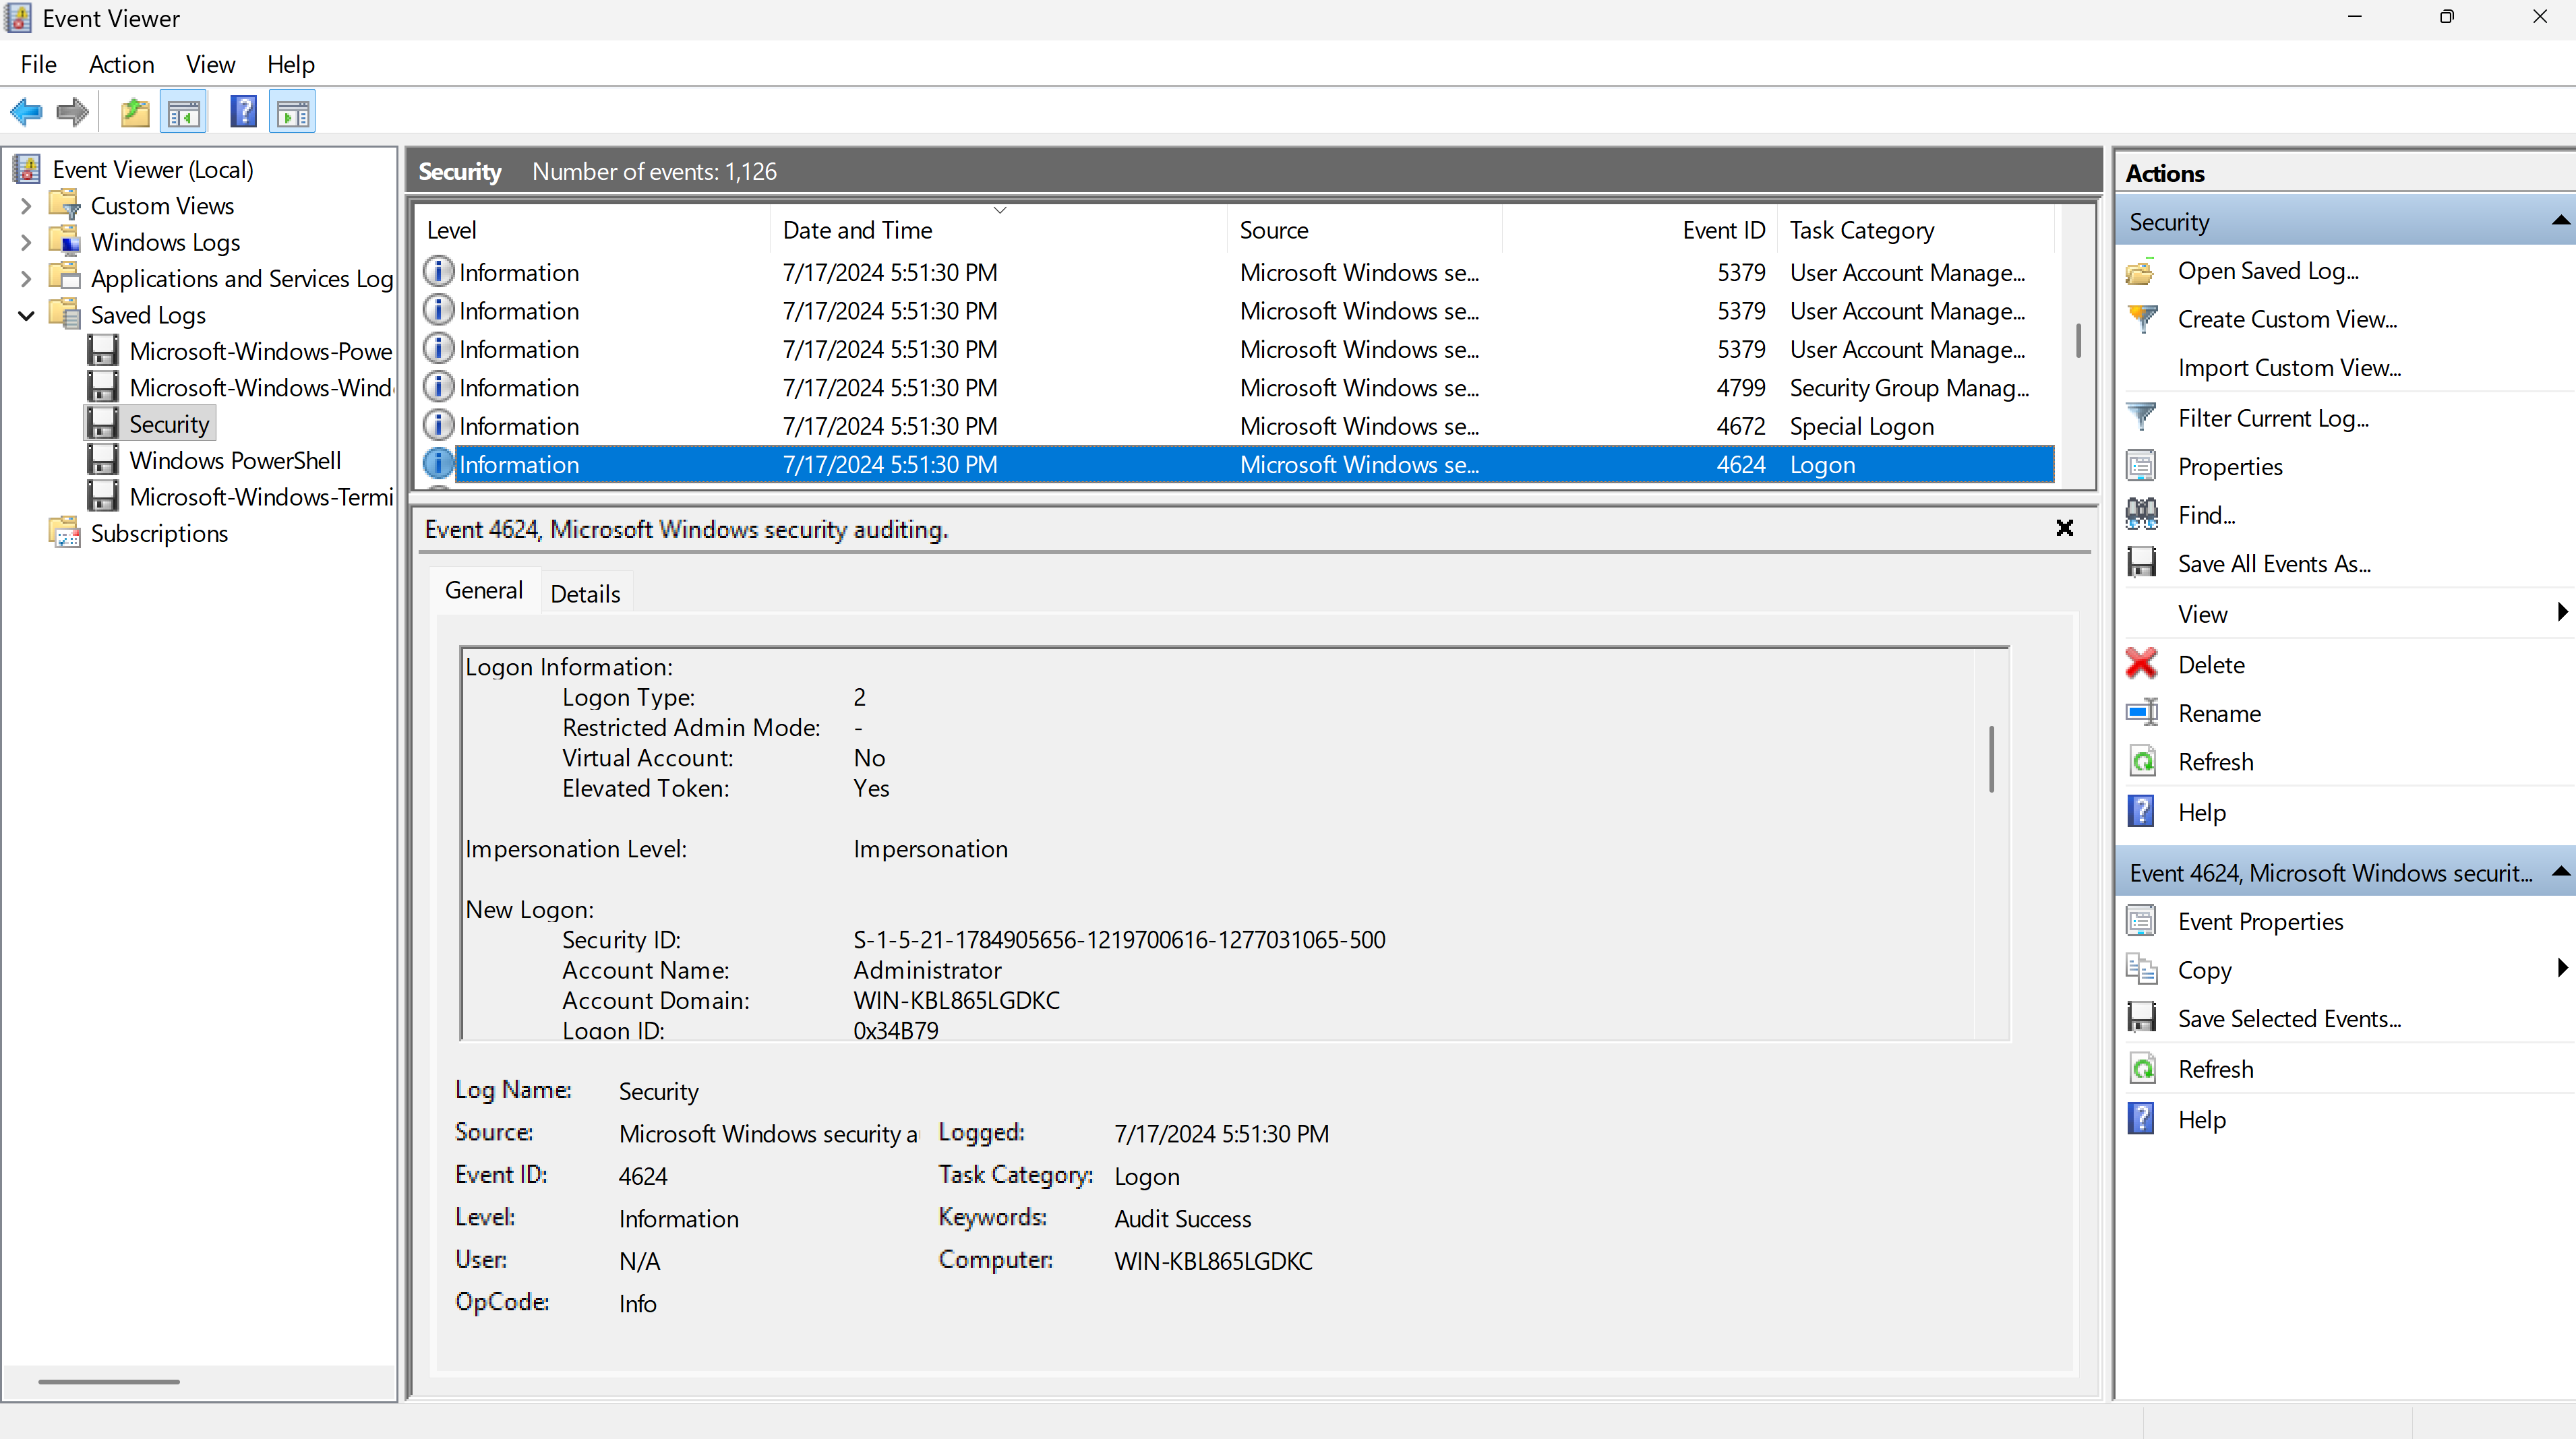The width and height of the screenshot is (2576, 1439).
Task: Click the event description vertical scrollbar
Action: pyautogui.click(x=1991, y=759)
